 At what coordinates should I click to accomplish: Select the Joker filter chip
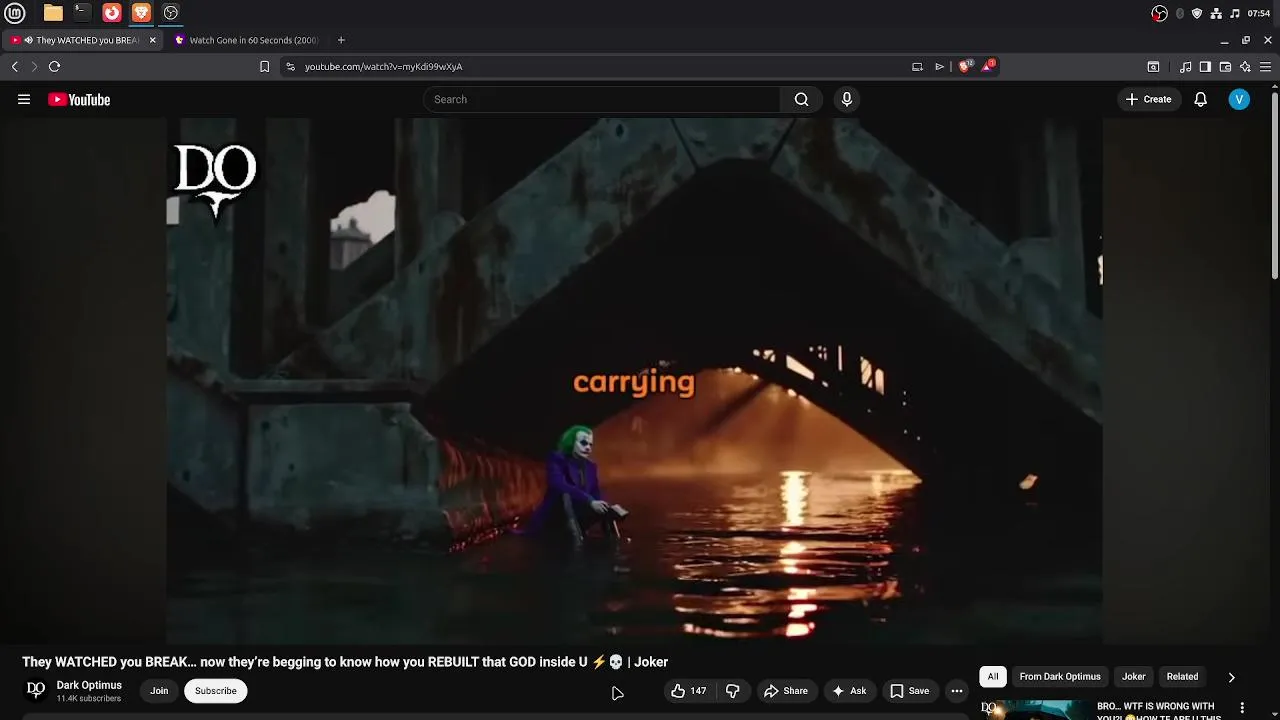coord(1134,677)
